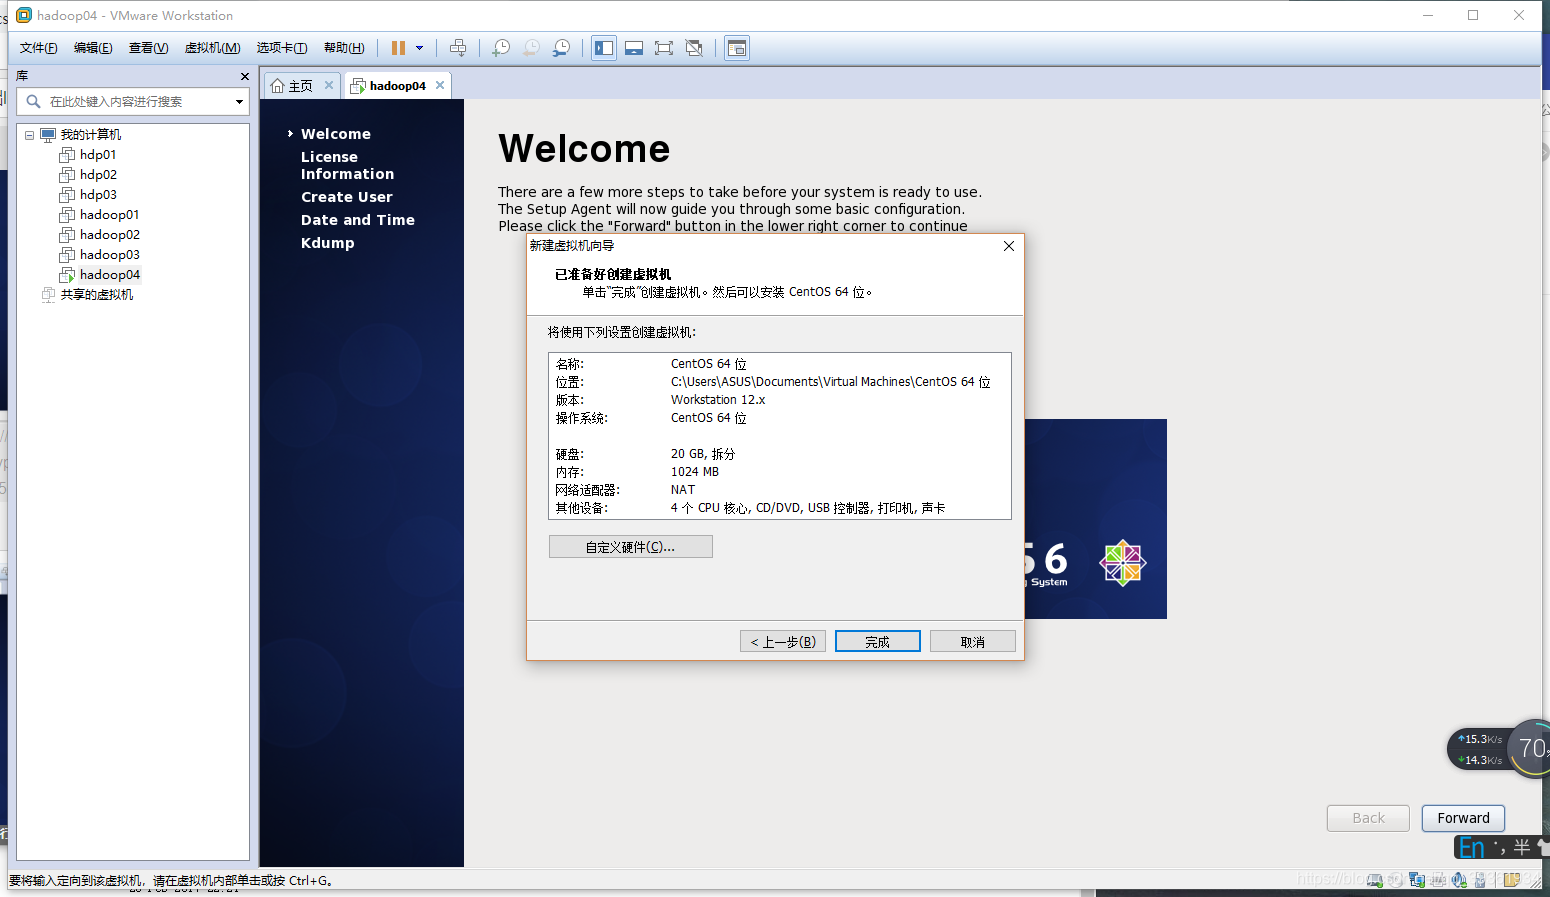Take a snapshot of this virtual machine
Viewport: 1550px width, 897px height.
coord(501,48)
